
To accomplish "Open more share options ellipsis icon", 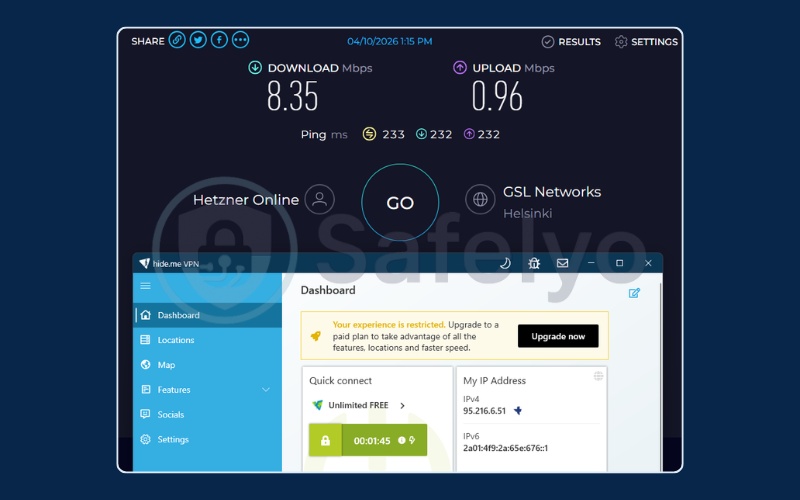I will coord(240,40).
